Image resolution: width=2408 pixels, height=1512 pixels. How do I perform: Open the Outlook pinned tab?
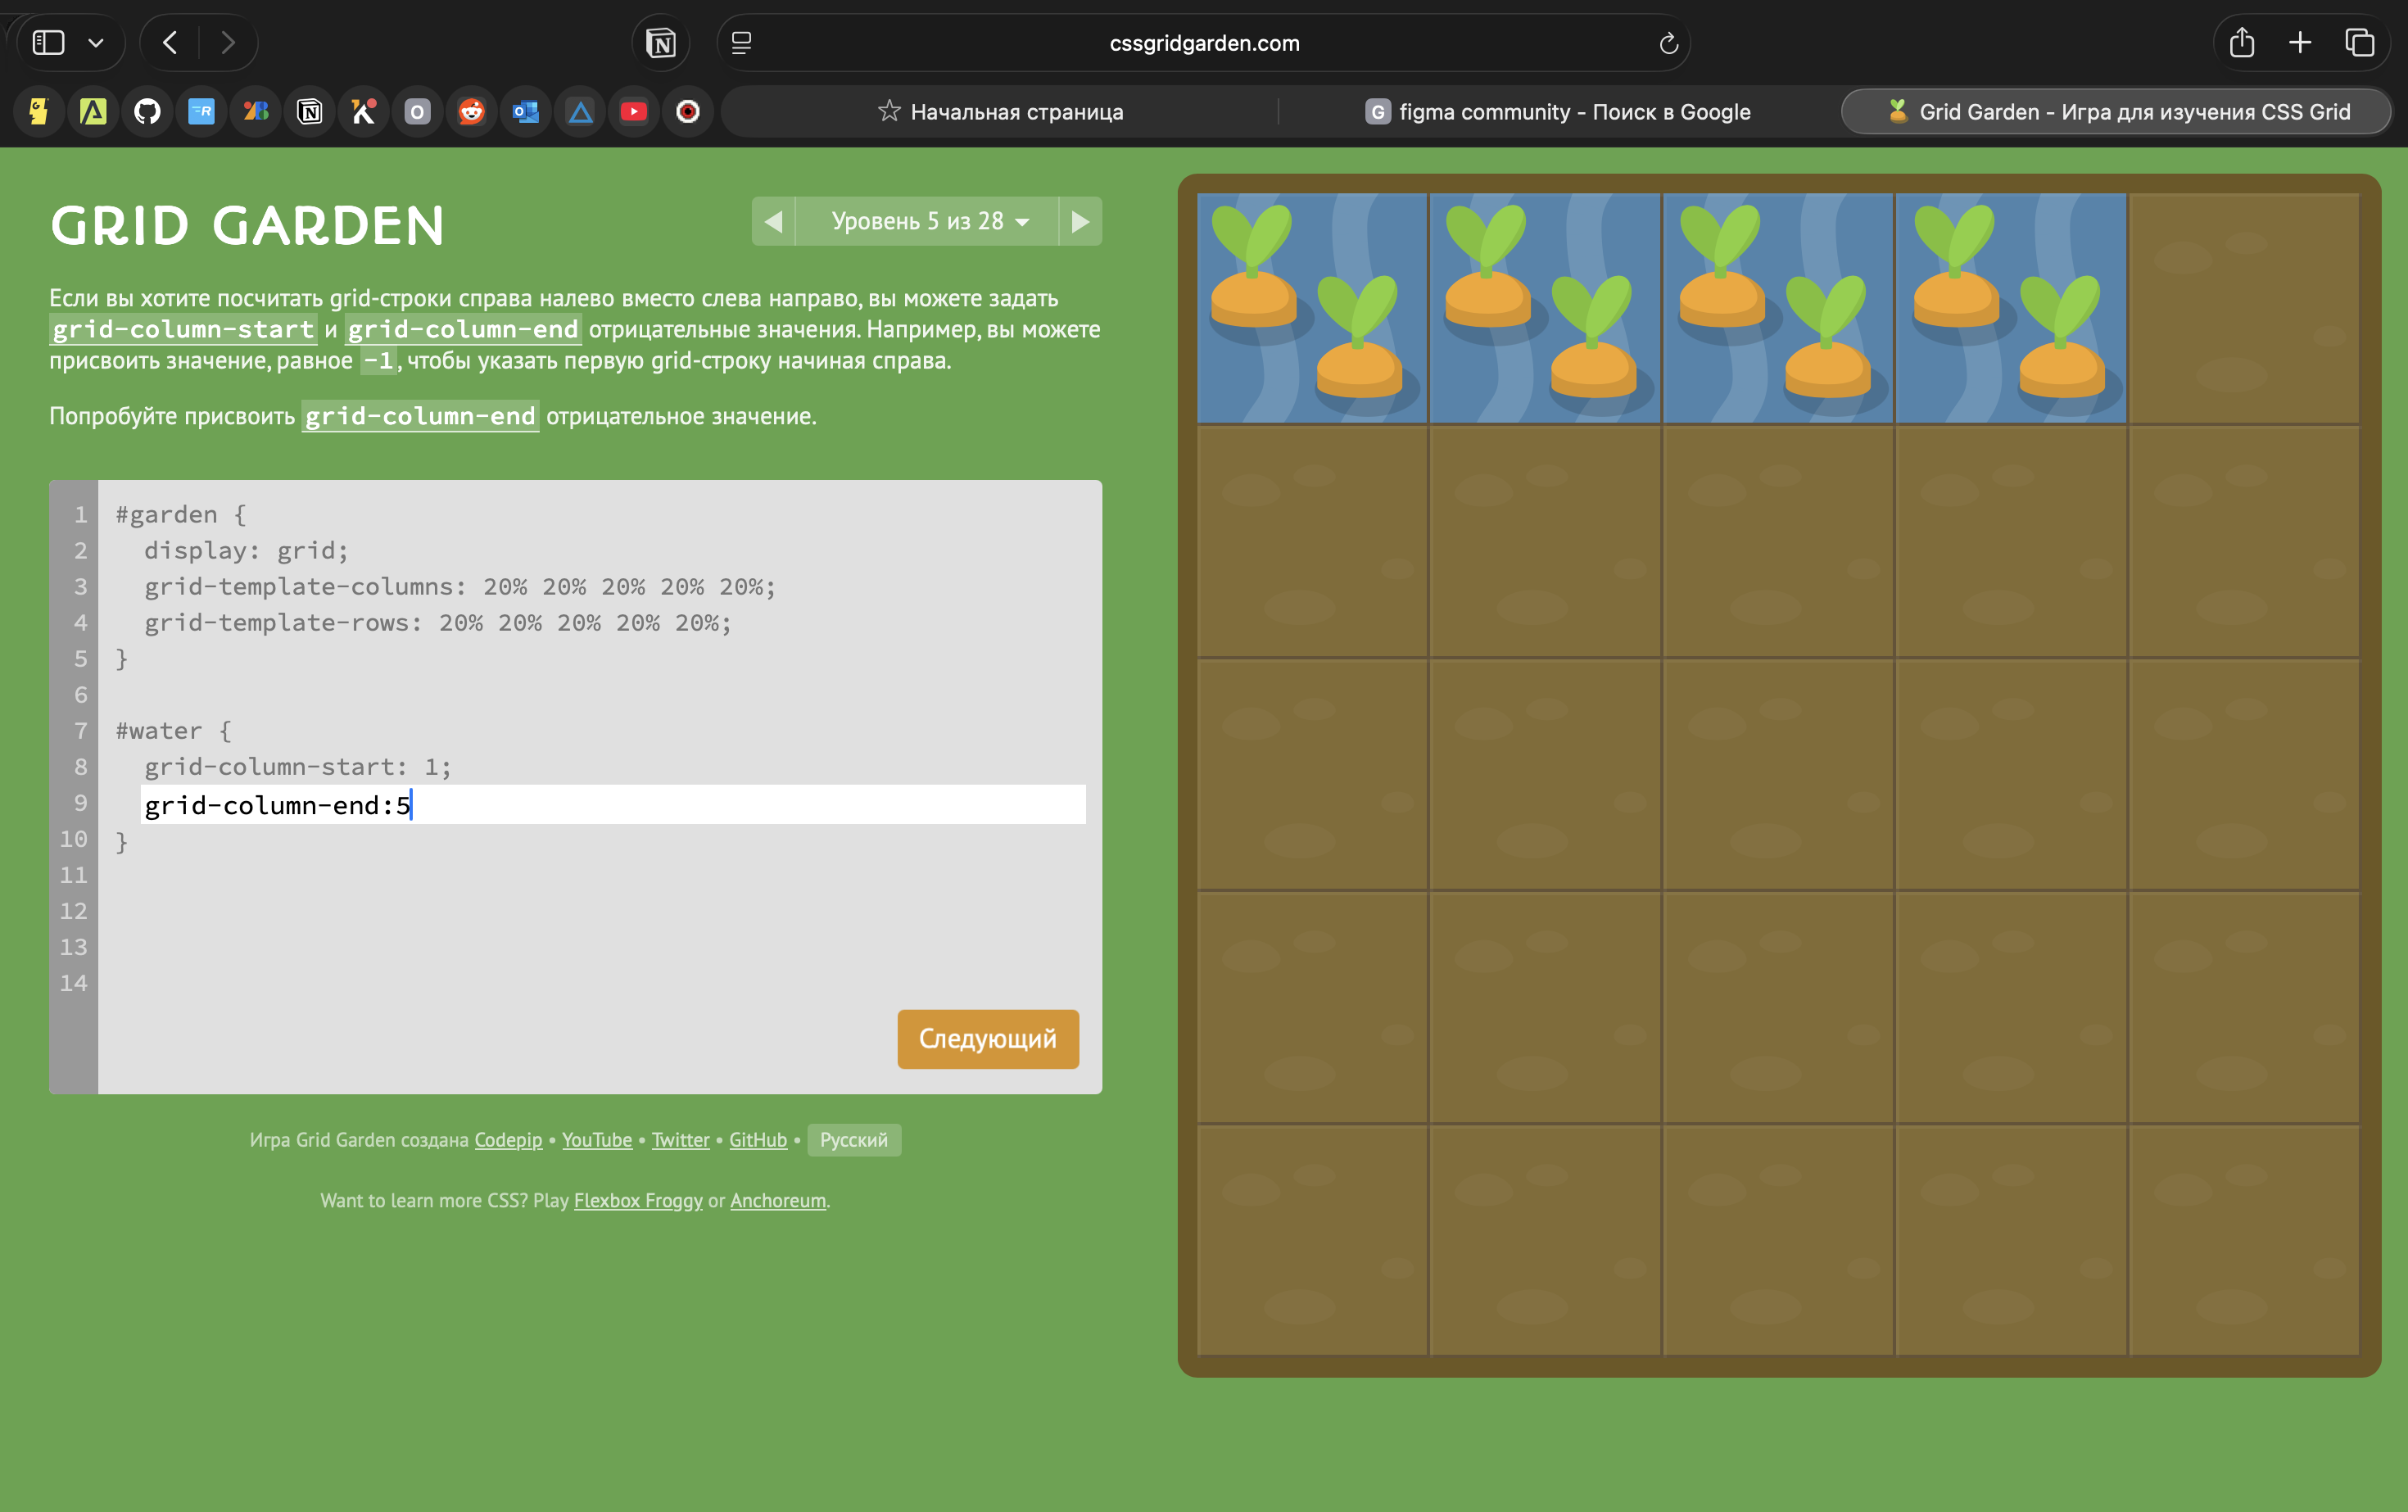(x=525, y=112)
